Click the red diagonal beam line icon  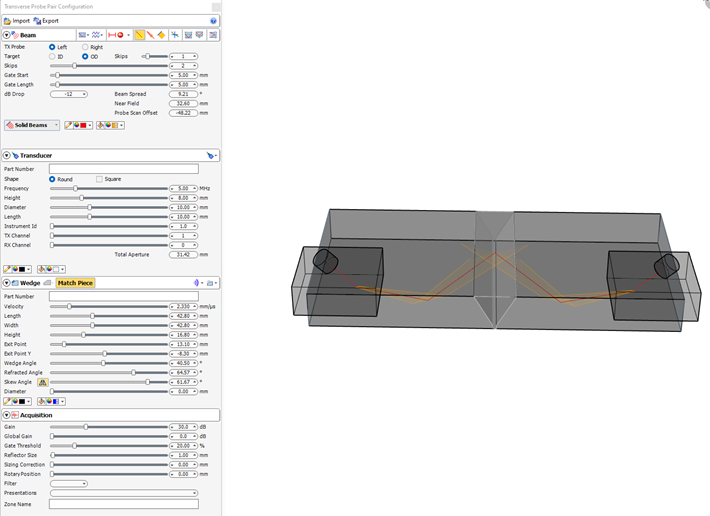tap(150, 35)
